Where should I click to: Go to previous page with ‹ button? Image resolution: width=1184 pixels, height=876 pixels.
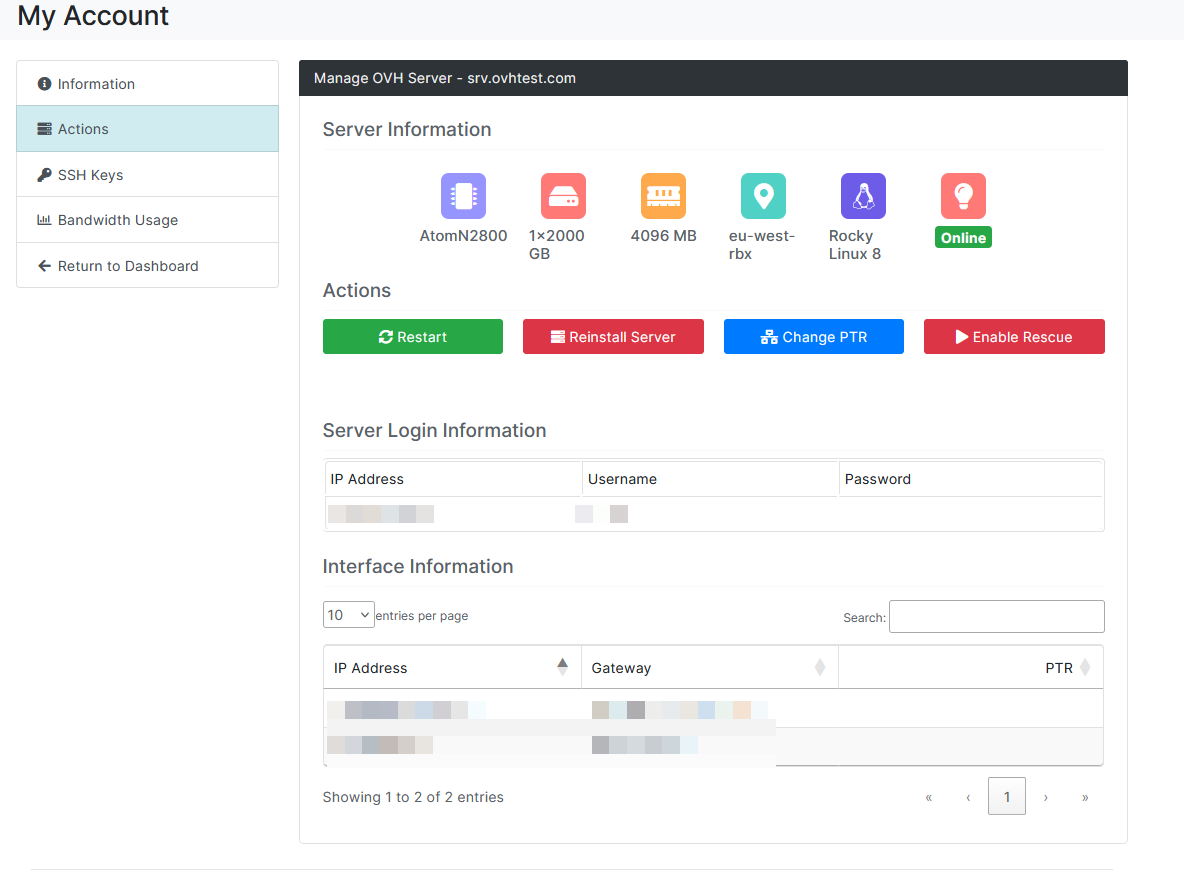pos(967,797)
